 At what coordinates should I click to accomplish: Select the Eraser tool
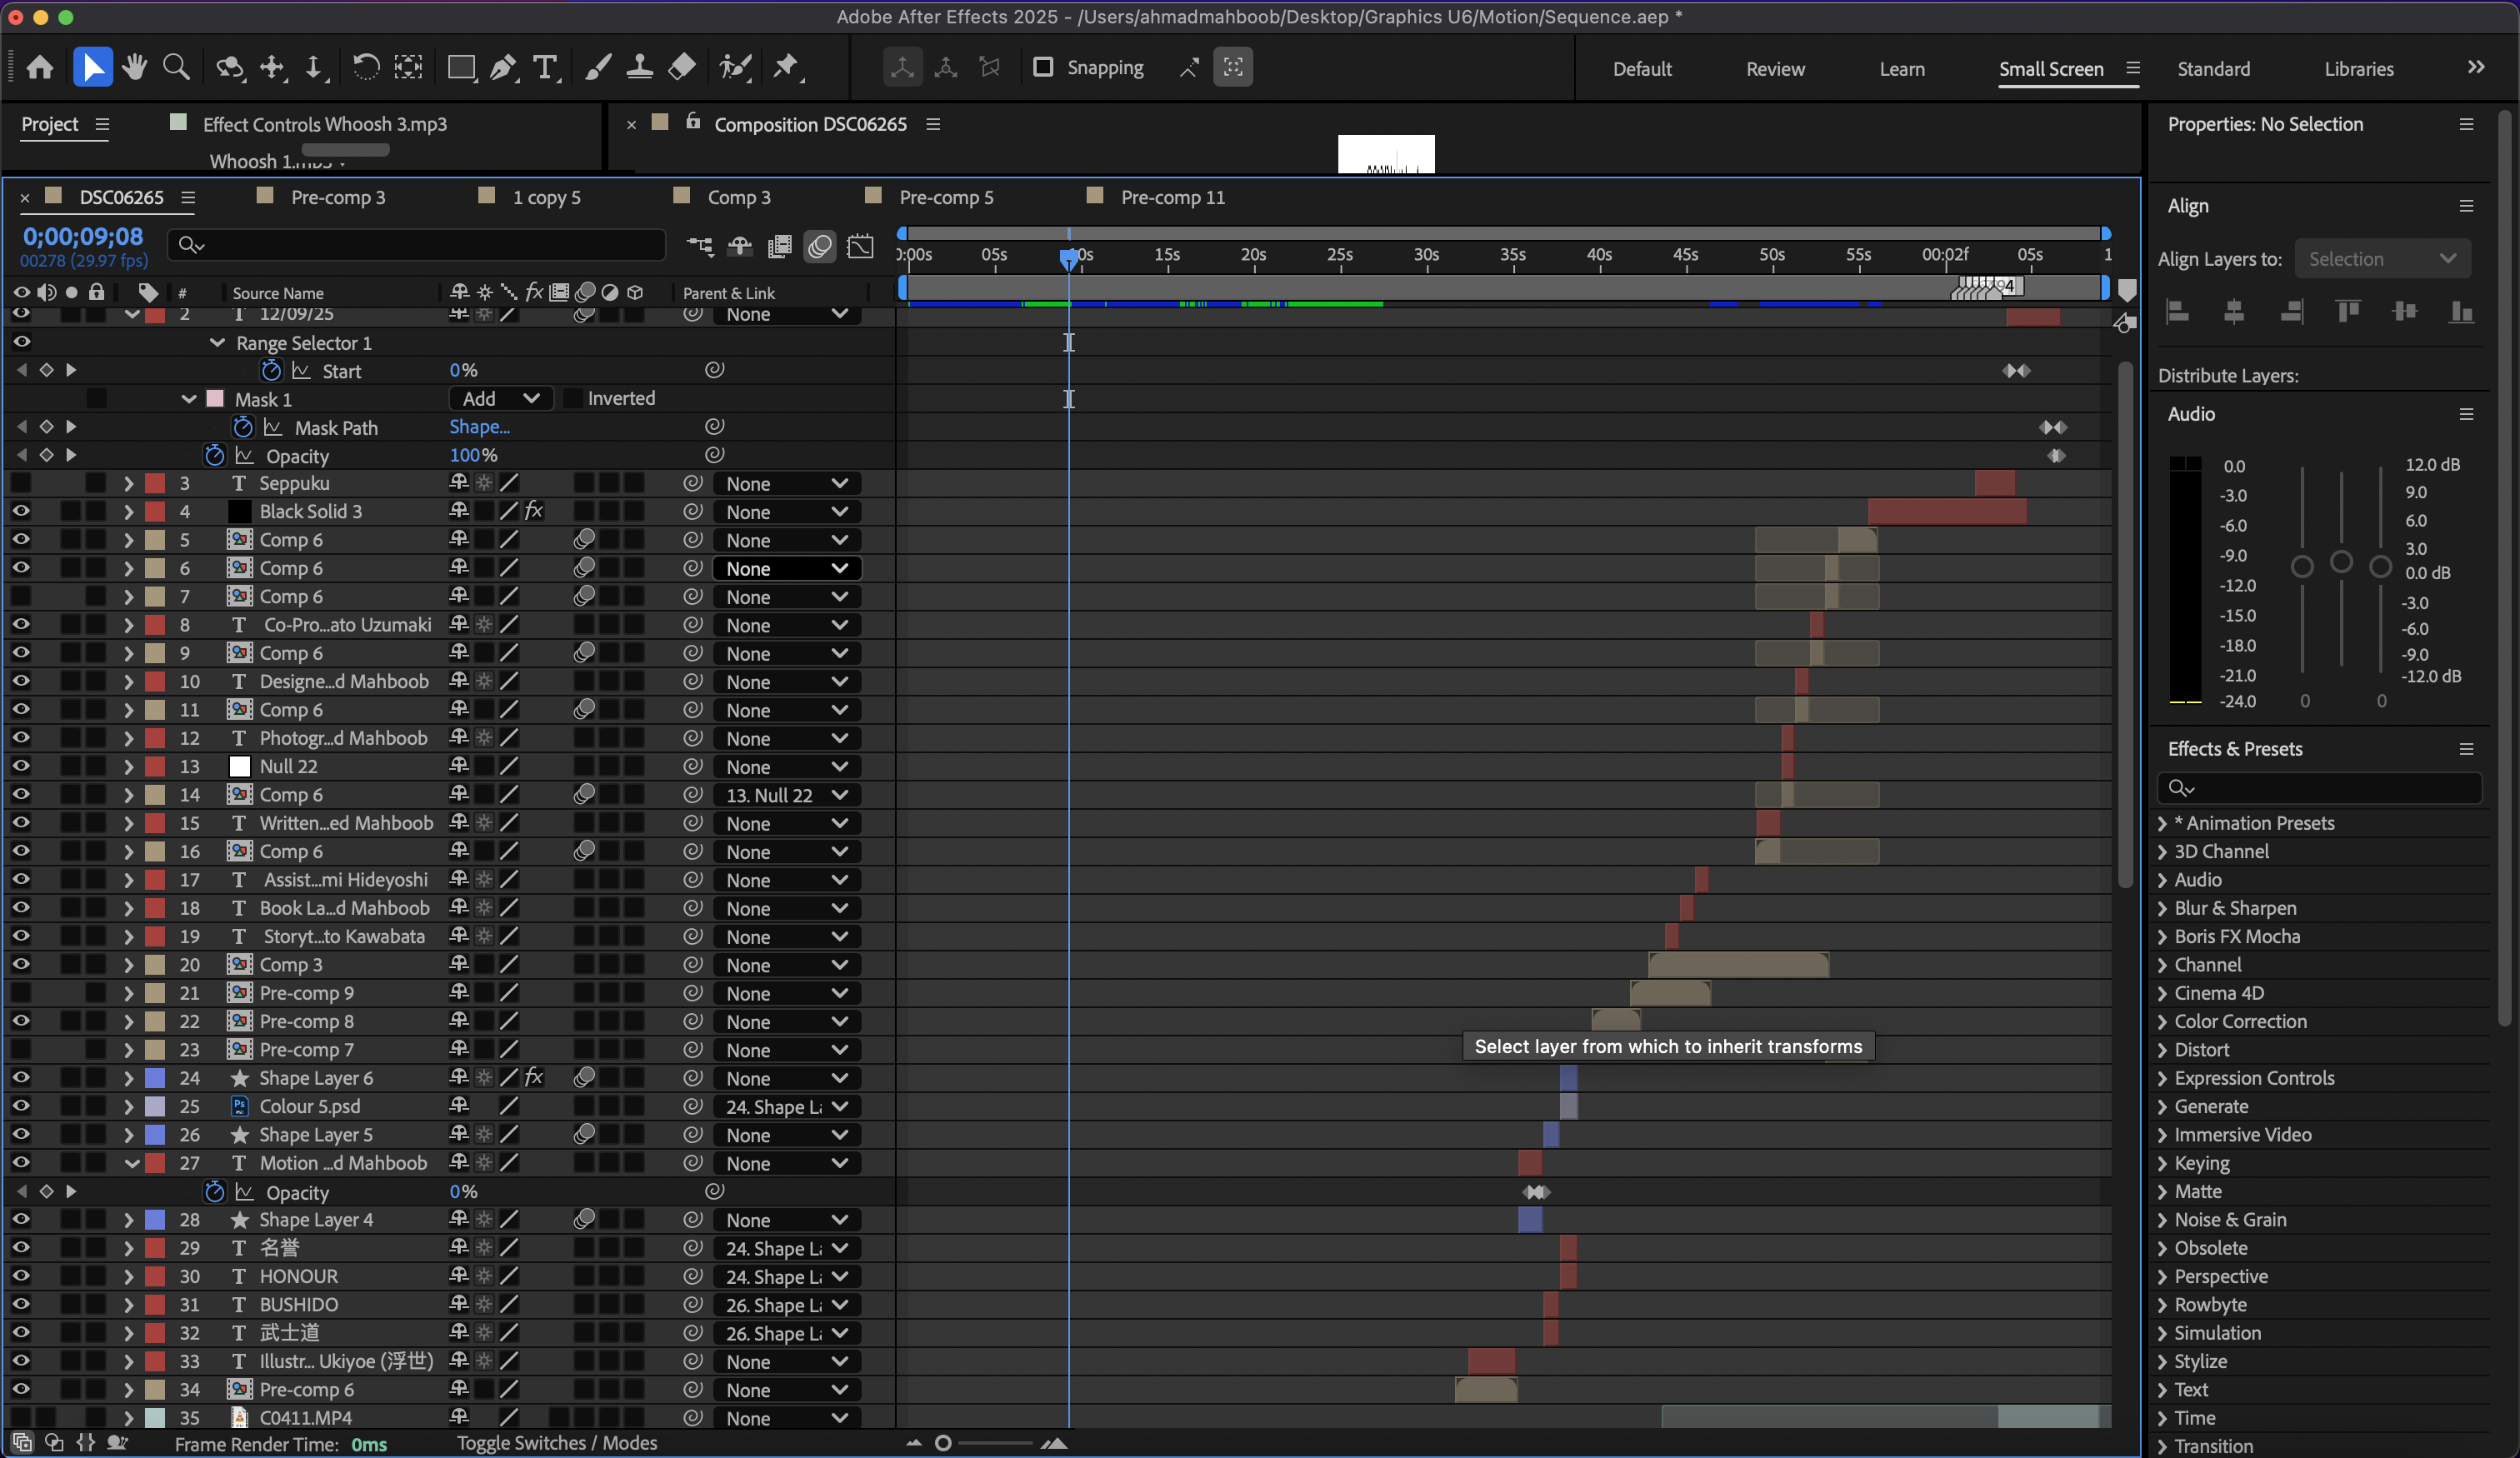(x=681, y=67)
